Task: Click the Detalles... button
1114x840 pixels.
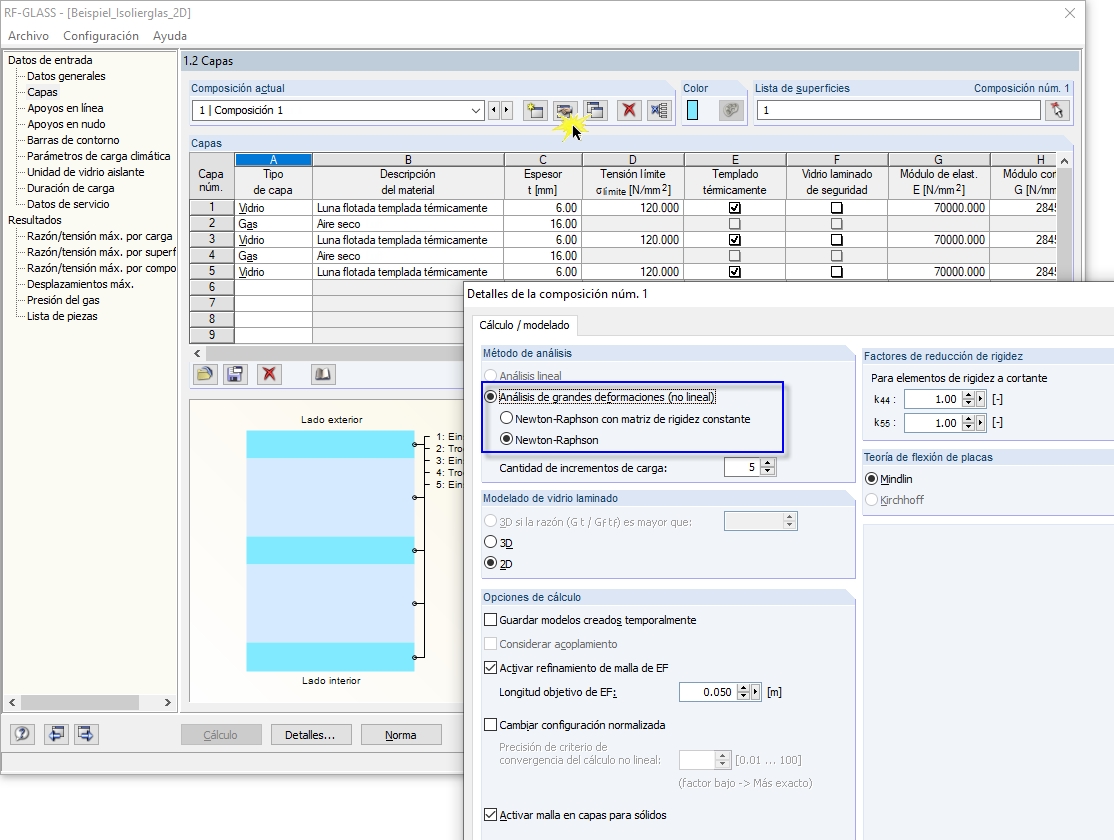Action: [310, 735]
